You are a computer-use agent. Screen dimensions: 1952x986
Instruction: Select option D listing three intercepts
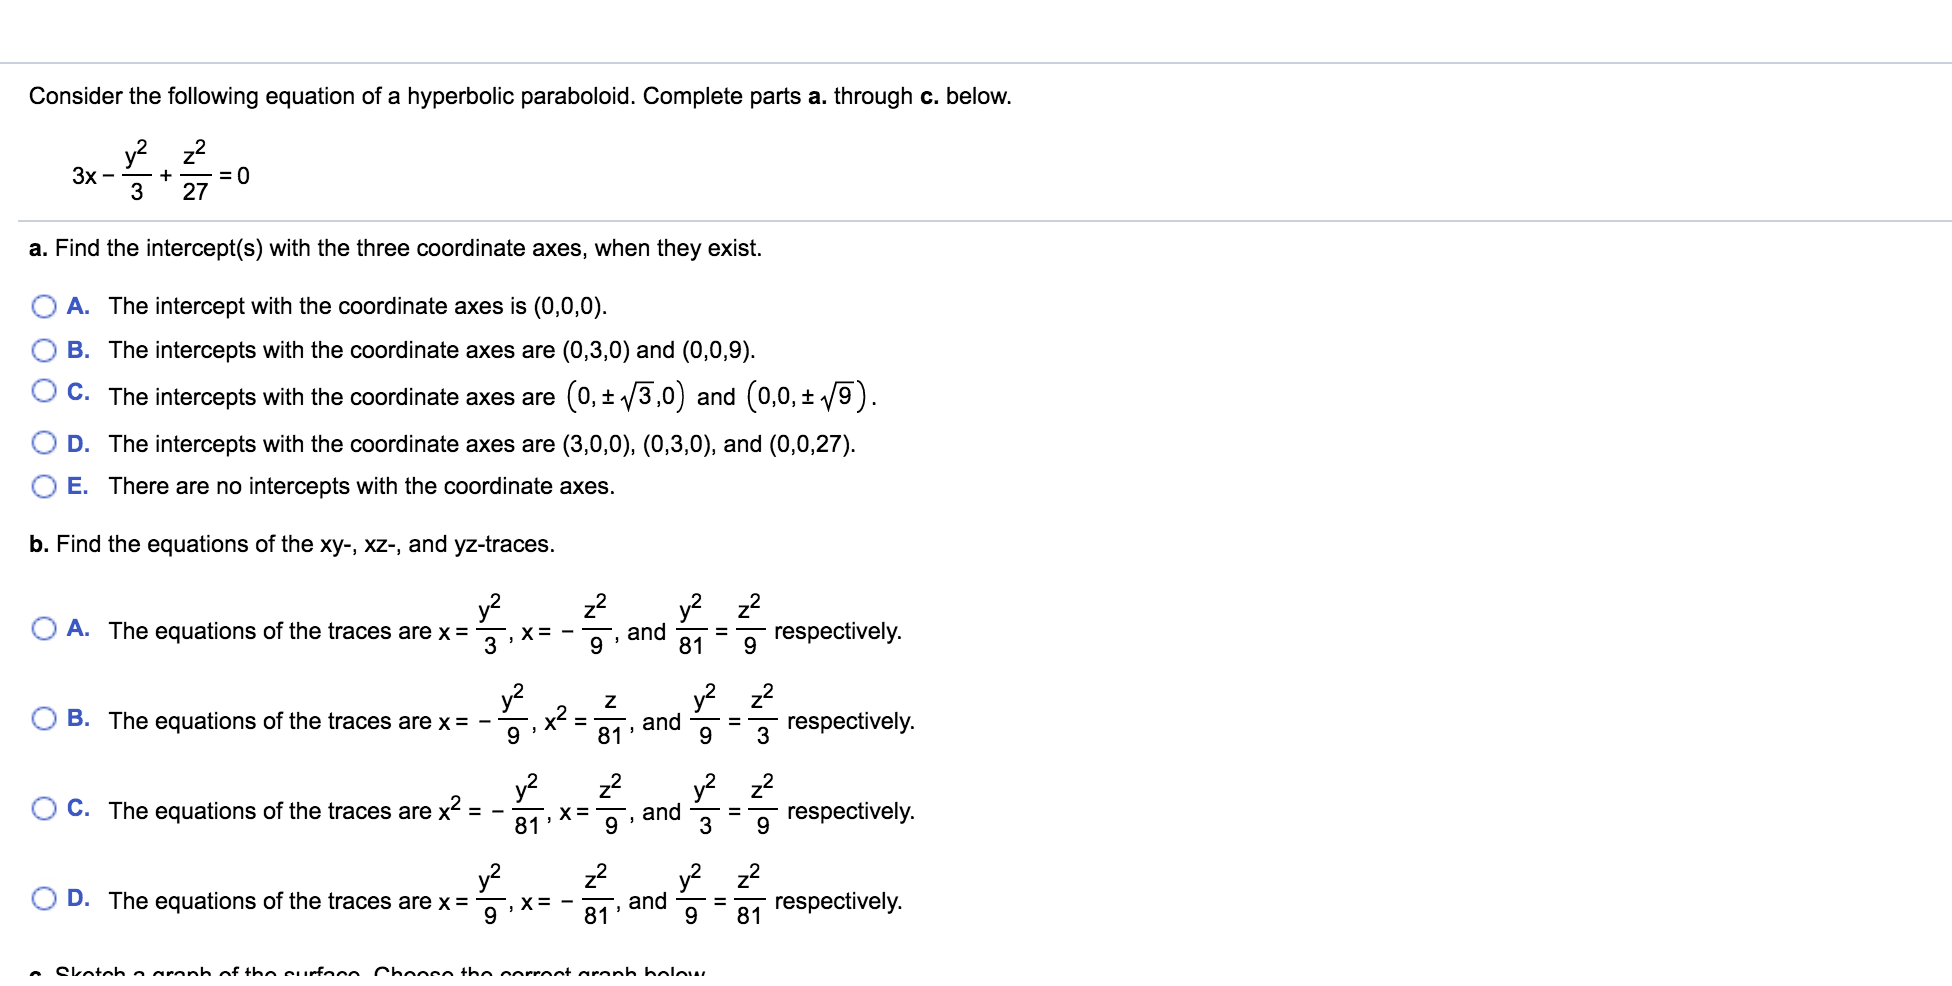click(44, 444)
